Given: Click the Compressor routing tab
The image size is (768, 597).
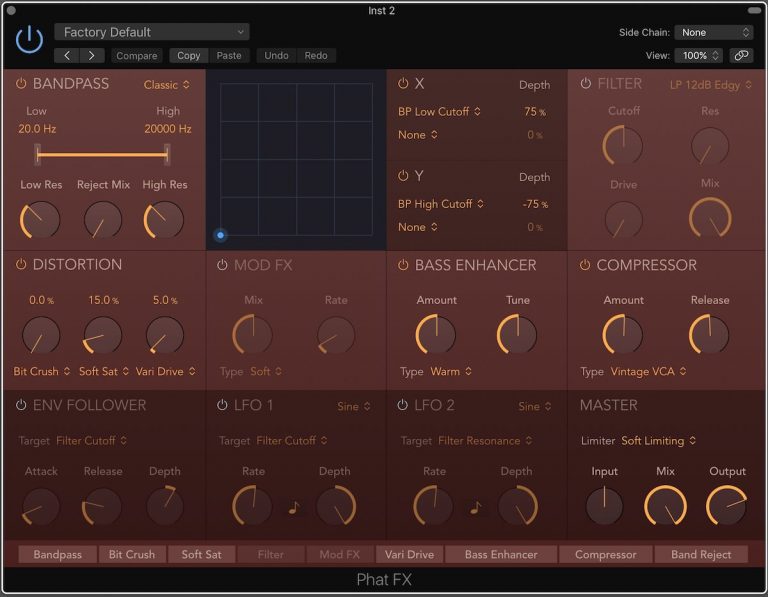Looking at the screenshot, I should point(605,554).
